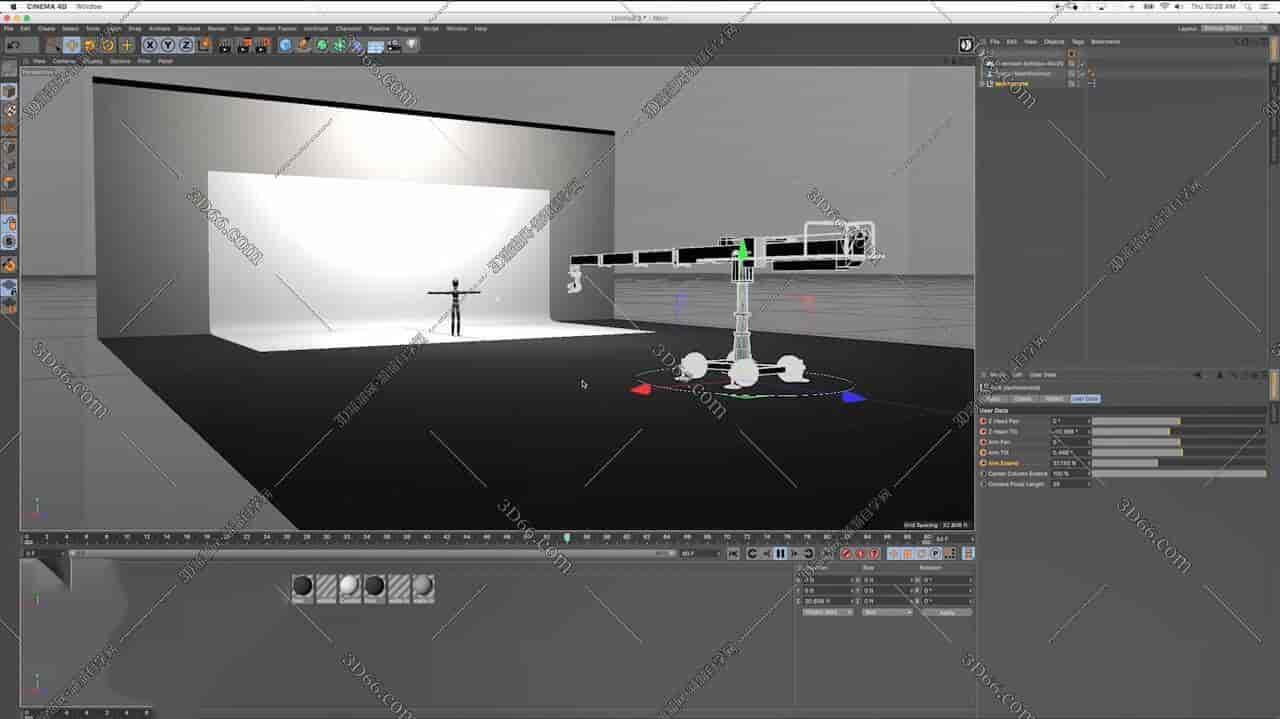Switch to the User Data tab
The width and height of the screenshot is (1280, 719).
(1084, 399)
